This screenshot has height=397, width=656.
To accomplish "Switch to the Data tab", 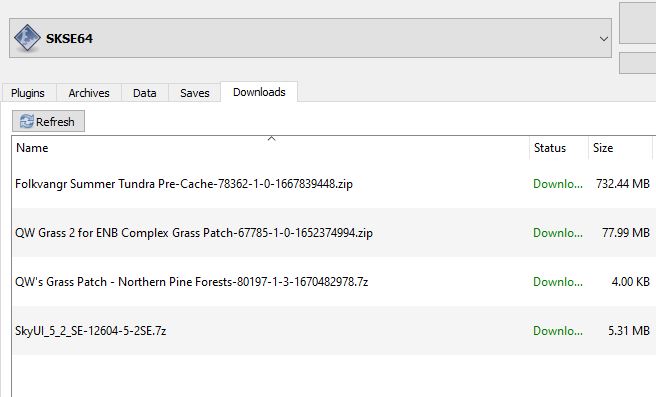I will (x=145, y=92).
